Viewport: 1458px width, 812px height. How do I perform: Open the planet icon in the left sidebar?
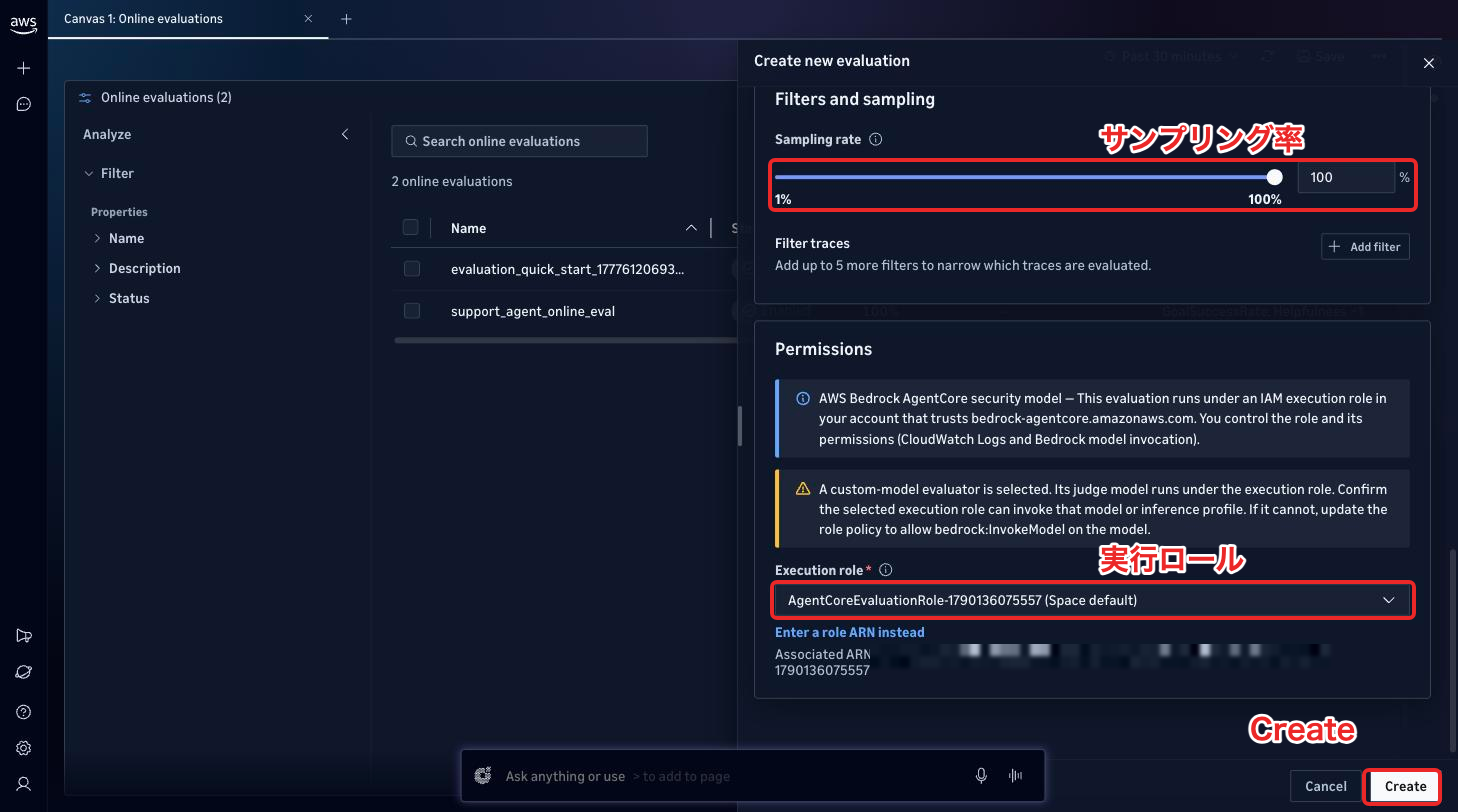pos(24,672)
